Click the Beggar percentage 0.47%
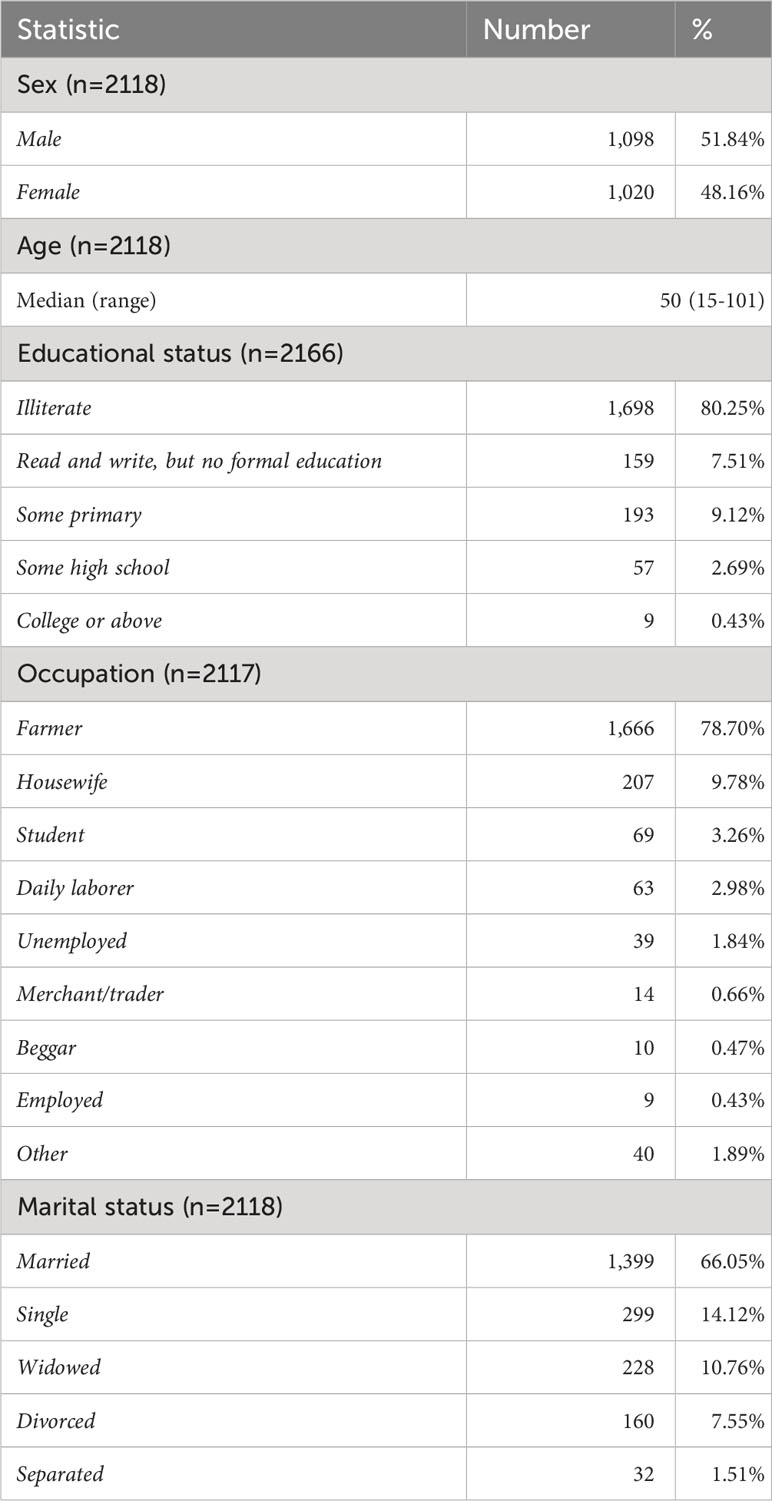Screen dimensions: 772x1501 pyautogui.click(x=735, y=1047)
